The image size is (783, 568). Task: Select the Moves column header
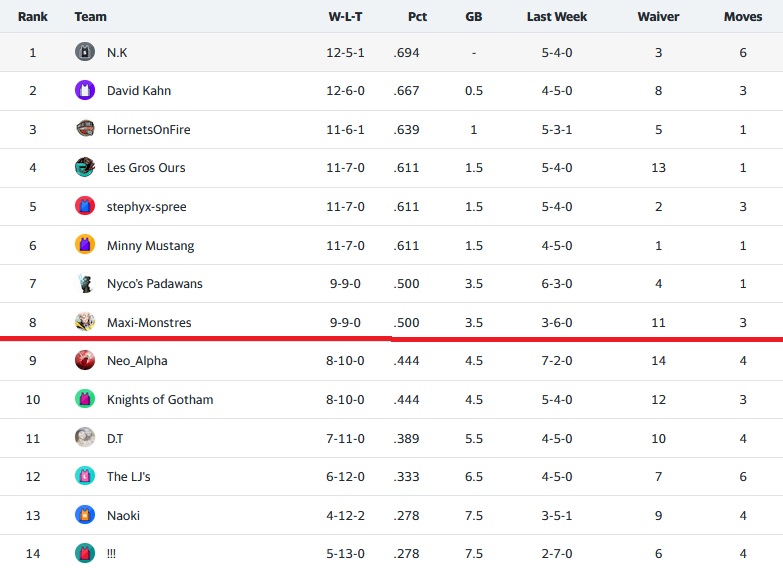click(x=743, y=16)
